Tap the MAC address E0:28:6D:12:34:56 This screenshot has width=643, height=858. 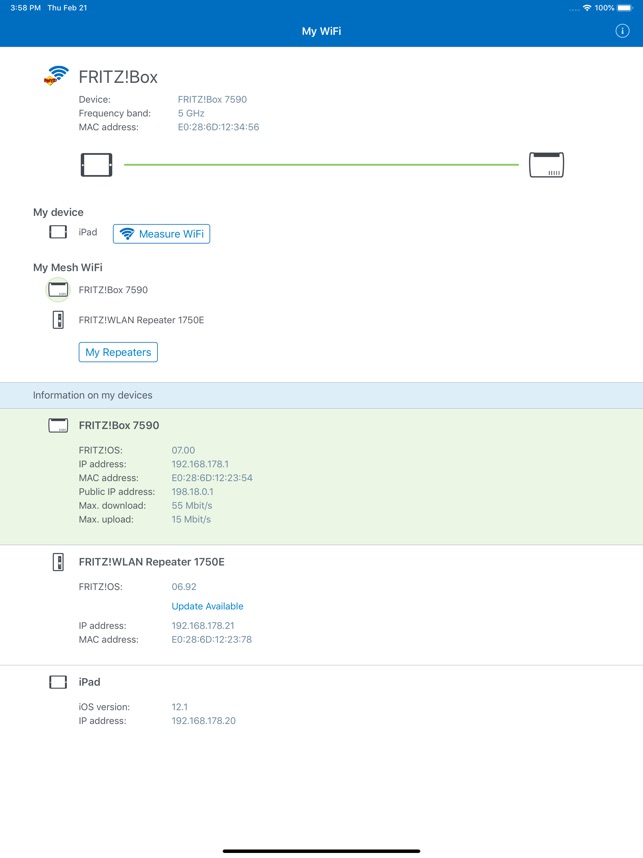218,127
